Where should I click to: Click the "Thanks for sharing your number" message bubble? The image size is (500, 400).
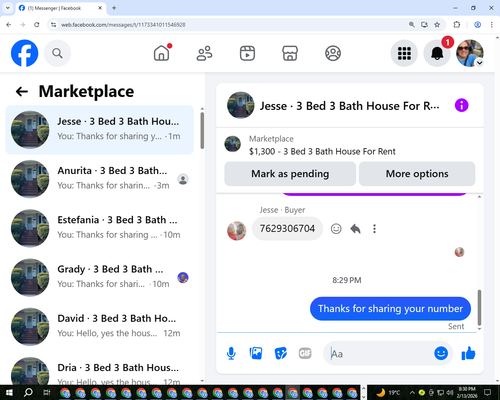(390, 309)
